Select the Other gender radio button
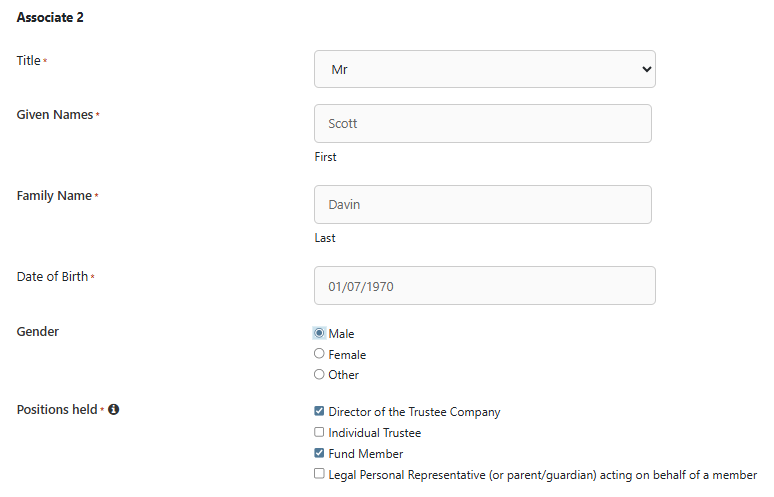Viewport: 774px width, 497px height. (x=319, y=375)
